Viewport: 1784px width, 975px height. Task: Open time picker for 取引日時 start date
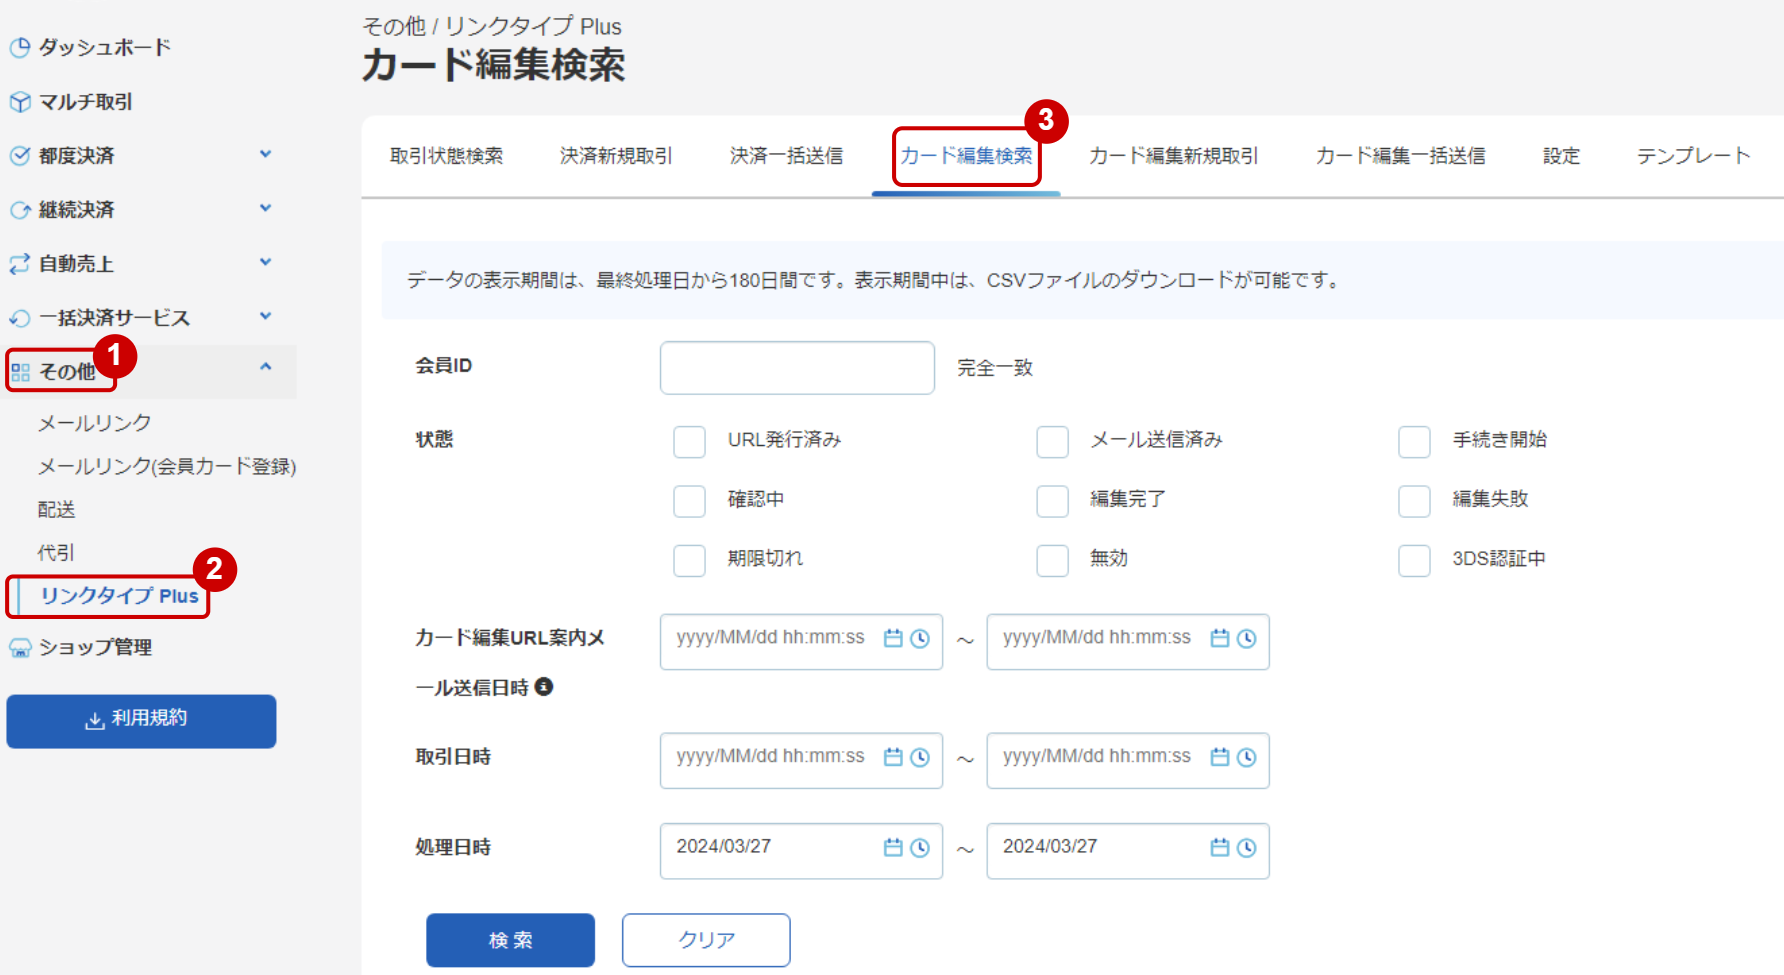pos(920,757)
